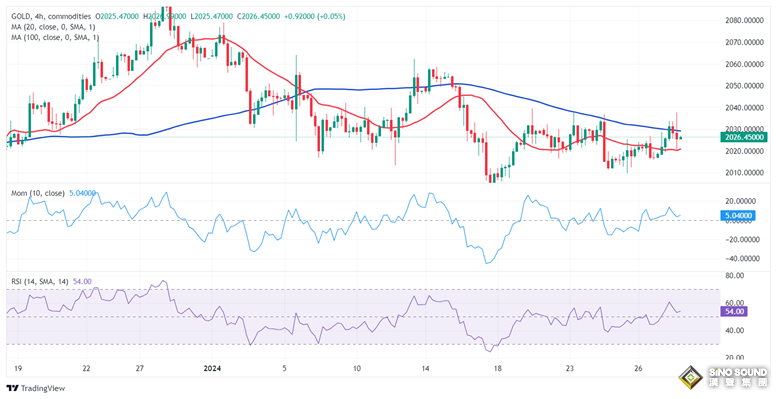Click the 80.00 RSI axis label
The image size is (777, 399).
[x=735, y=275]
